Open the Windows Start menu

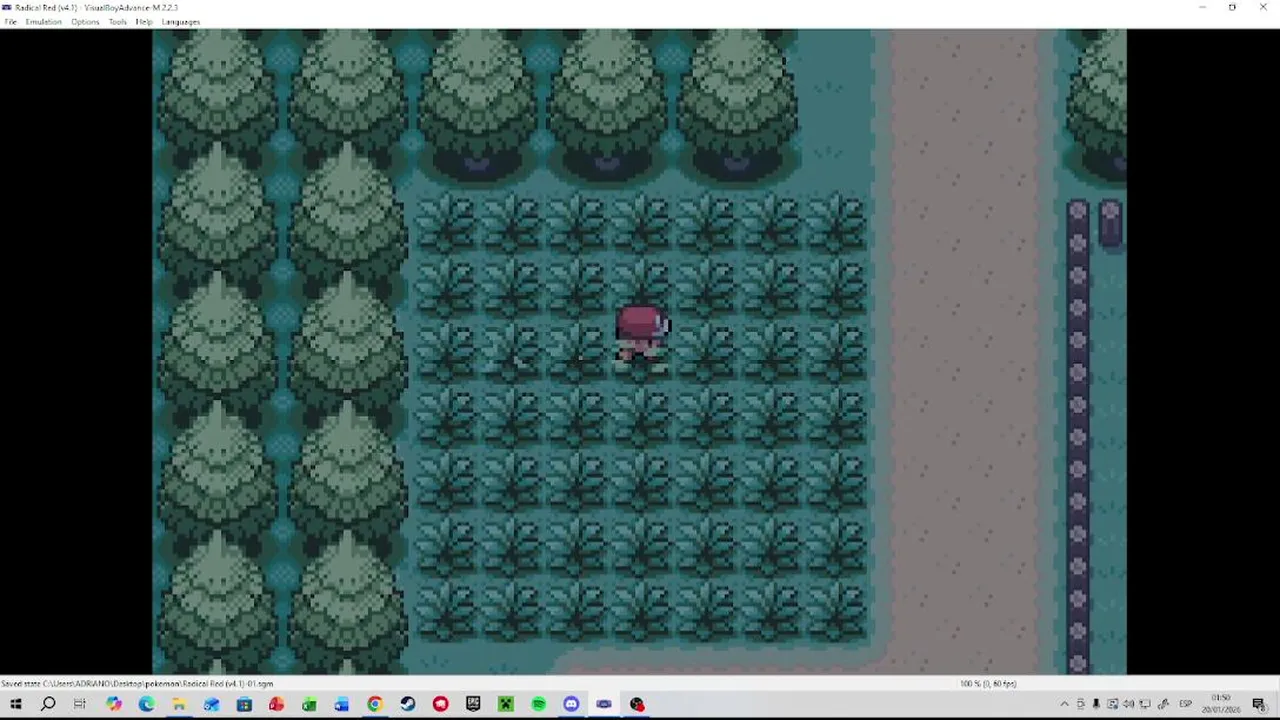pos(15,705)
